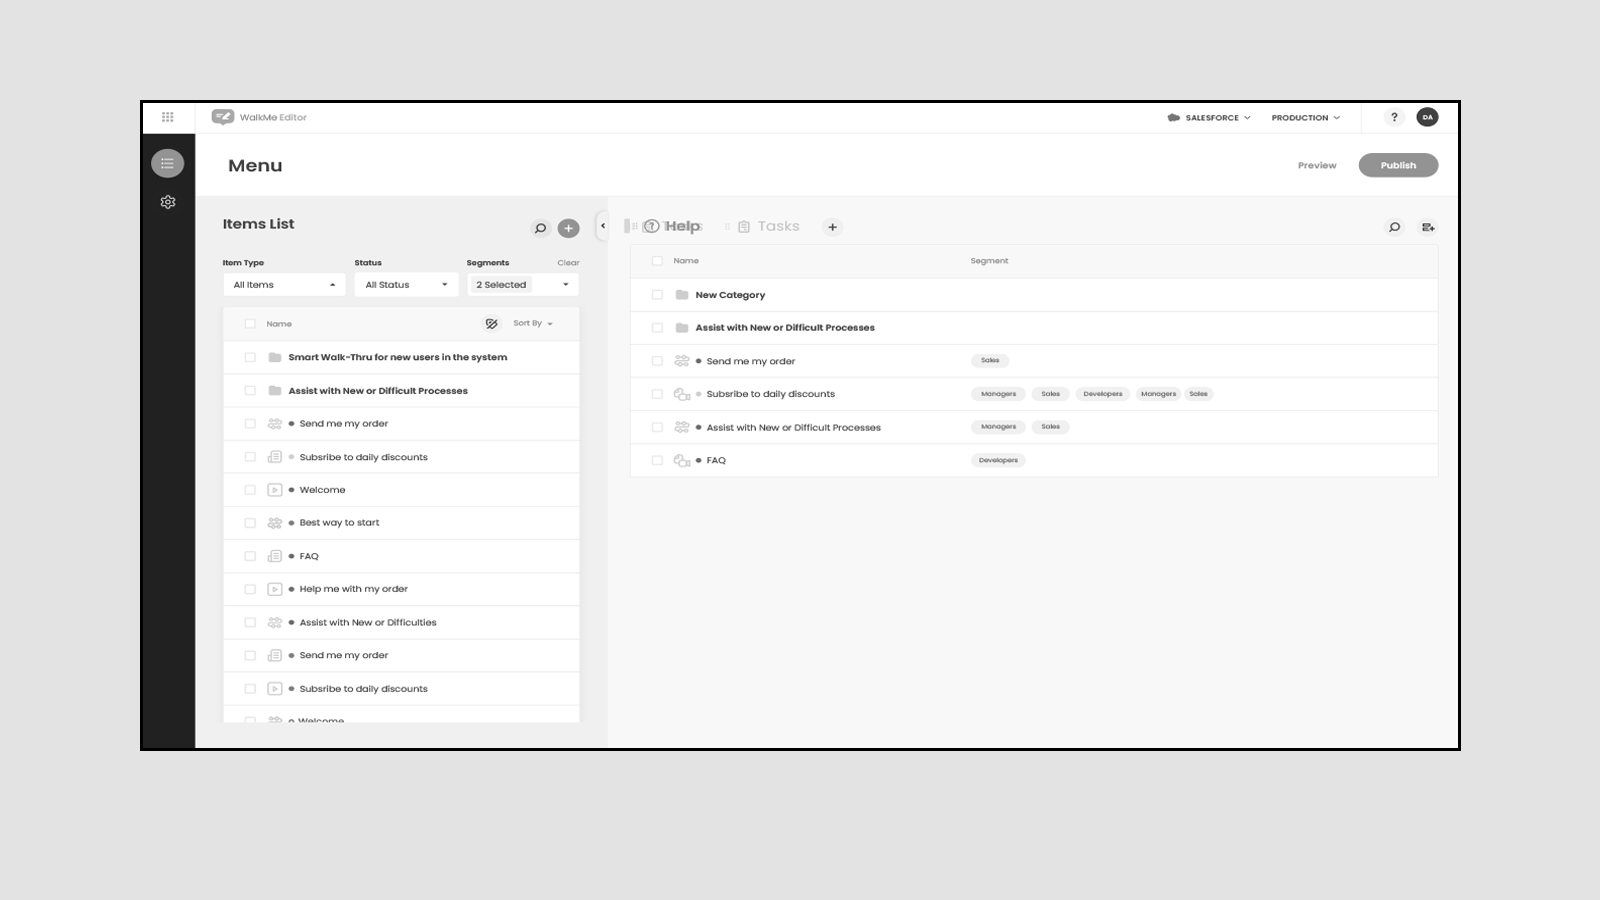
Task: Open the settings gear in sidebar
Action: pos(168,202)
